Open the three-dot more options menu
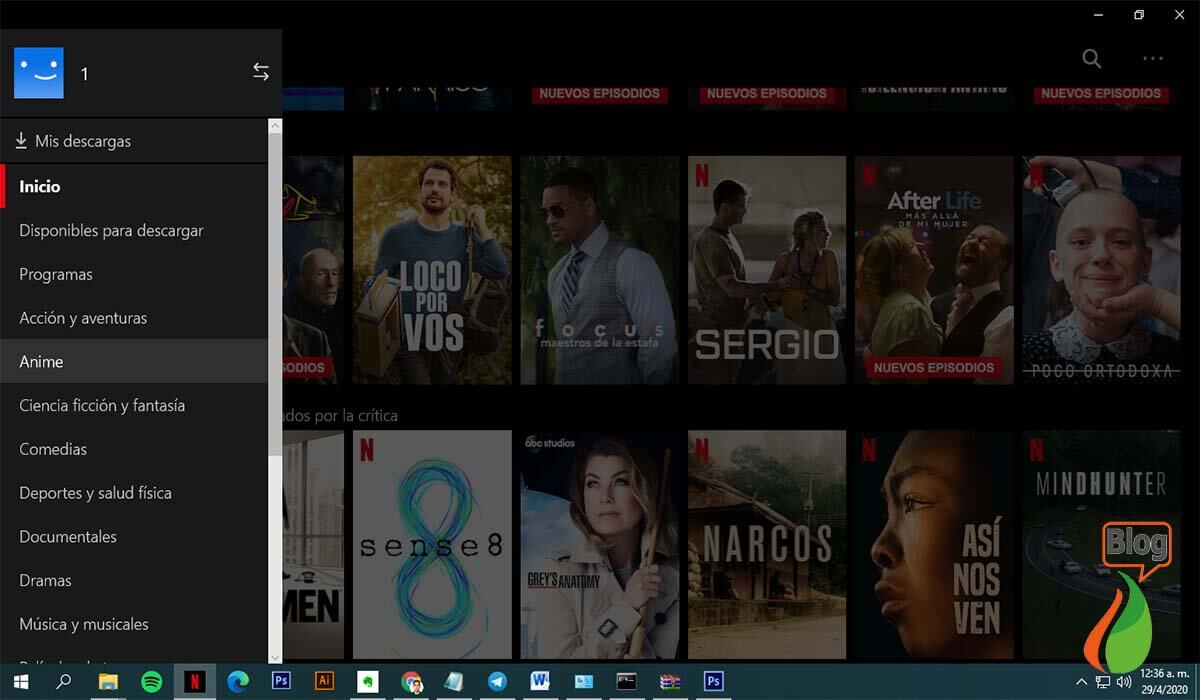The width and height of the screenshot is (1200, 700). 1153,59
